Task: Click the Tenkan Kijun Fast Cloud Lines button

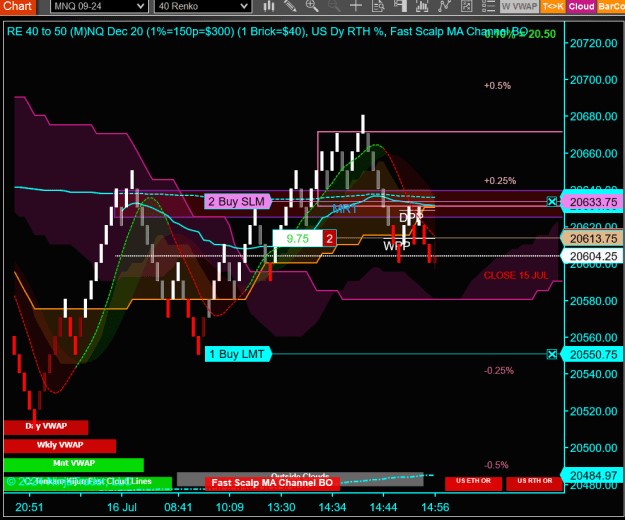Action: [x=88, y=482]
